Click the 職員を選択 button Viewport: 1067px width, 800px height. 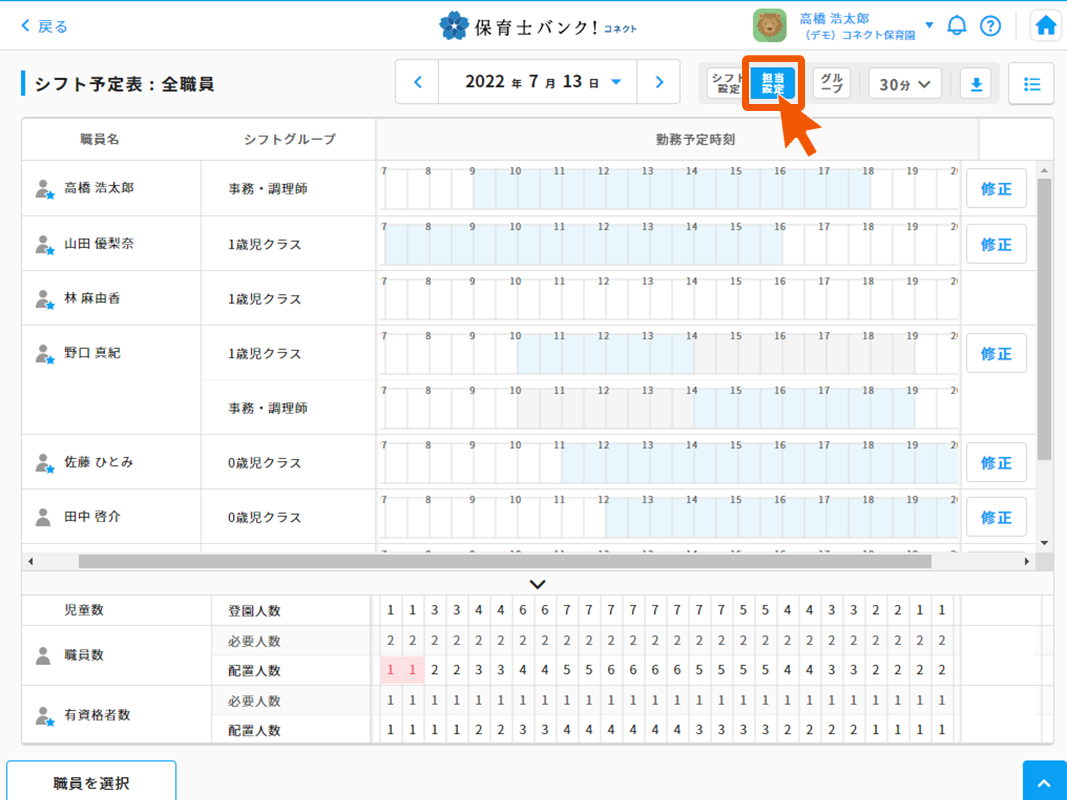tap(91, 783)
